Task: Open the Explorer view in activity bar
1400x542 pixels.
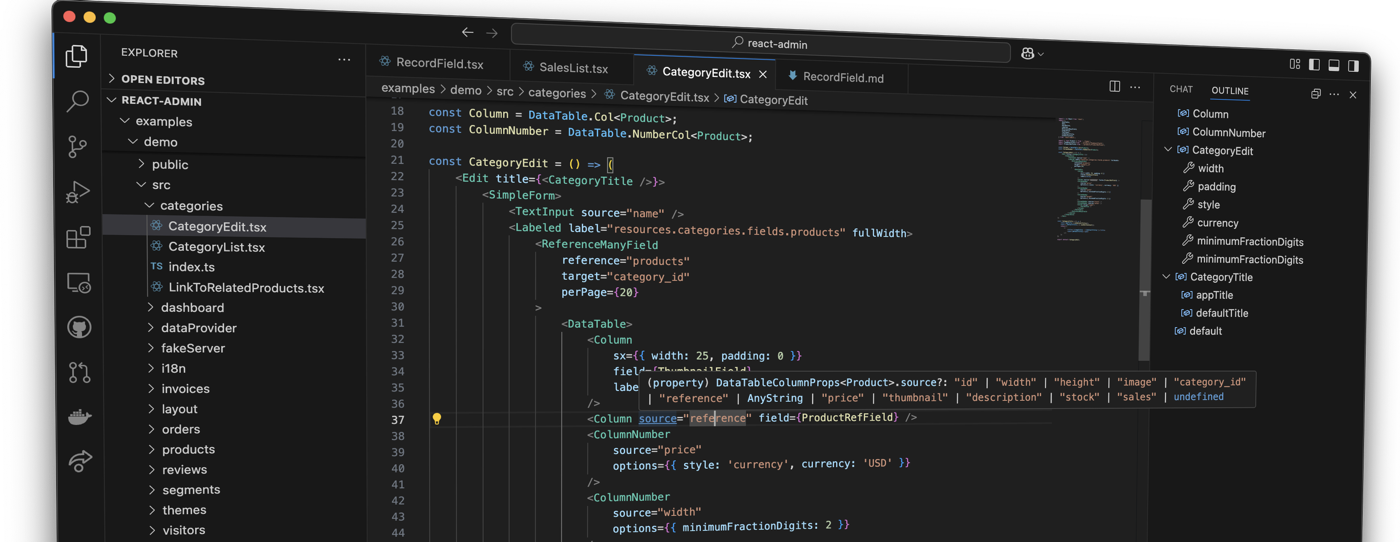Action: pos(77,57)
